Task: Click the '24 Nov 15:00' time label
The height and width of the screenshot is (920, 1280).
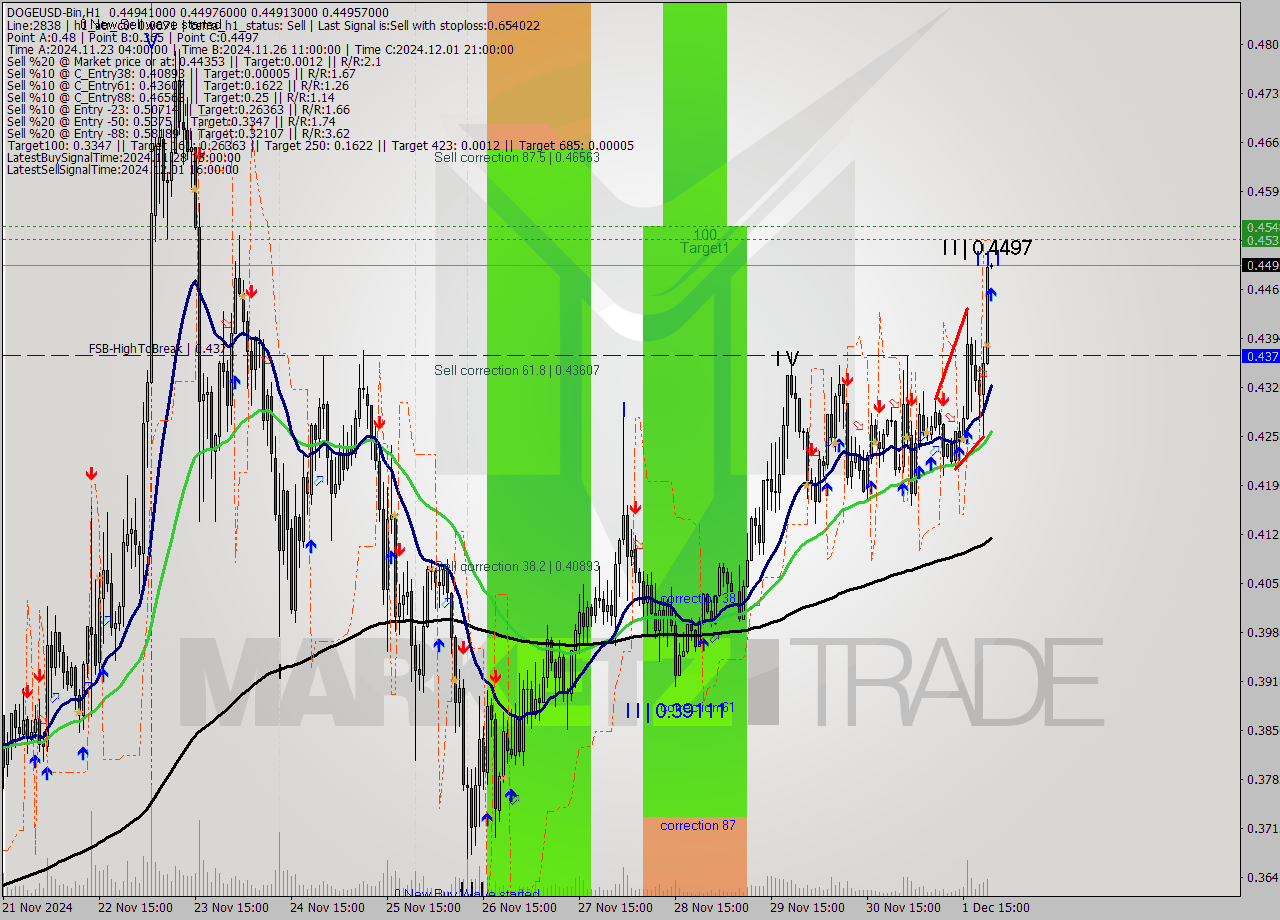Action: point(329,908)
